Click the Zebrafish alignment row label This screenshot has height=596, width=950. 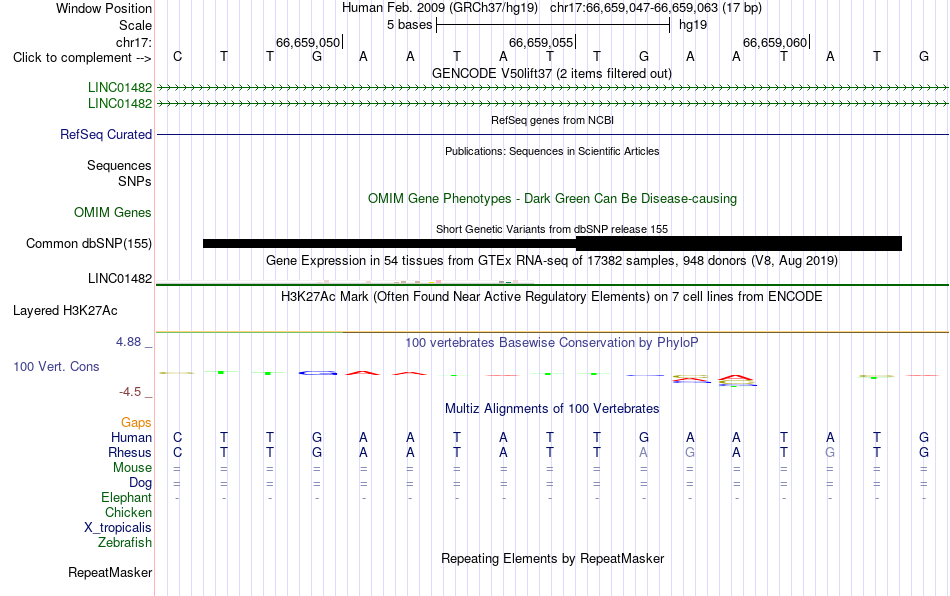[x=125, y=543]
